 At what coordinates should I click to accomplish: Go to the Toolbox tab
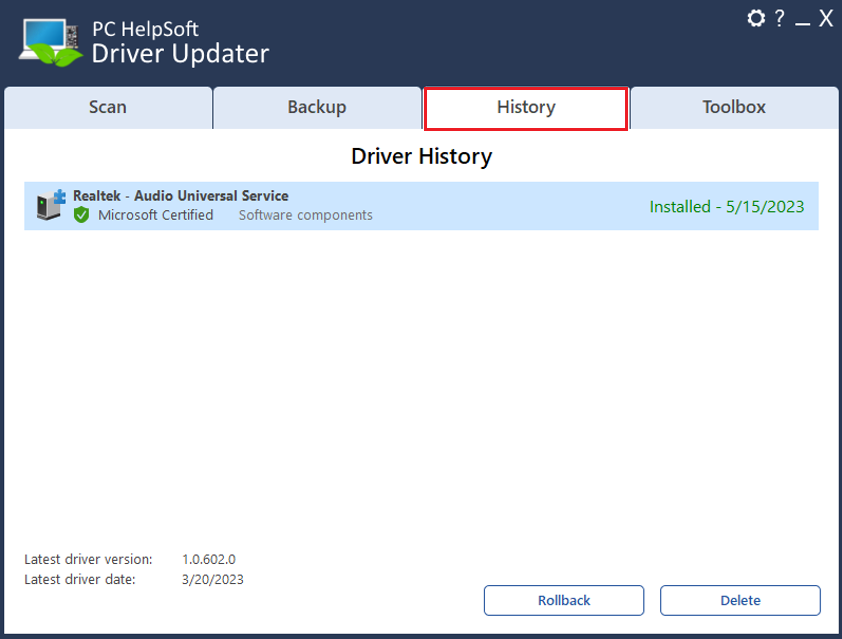coord(734,107)
